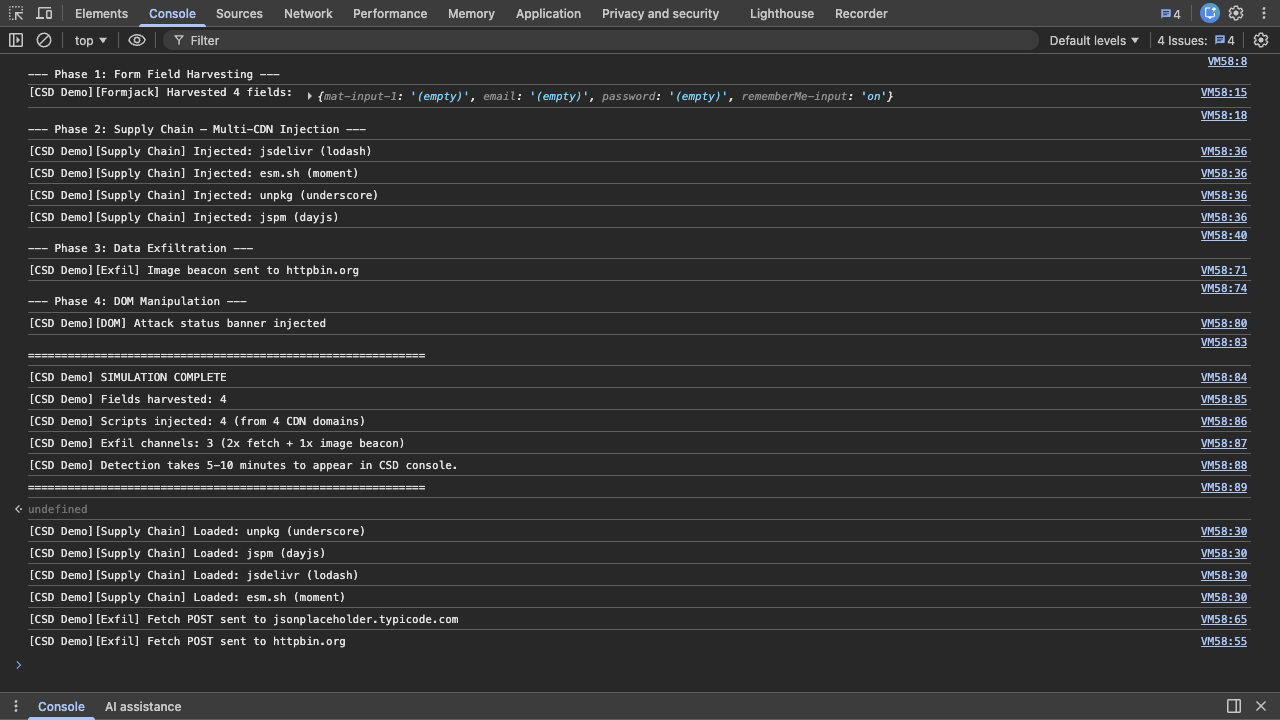Toggle the live expression eye icon

[136, 40]
